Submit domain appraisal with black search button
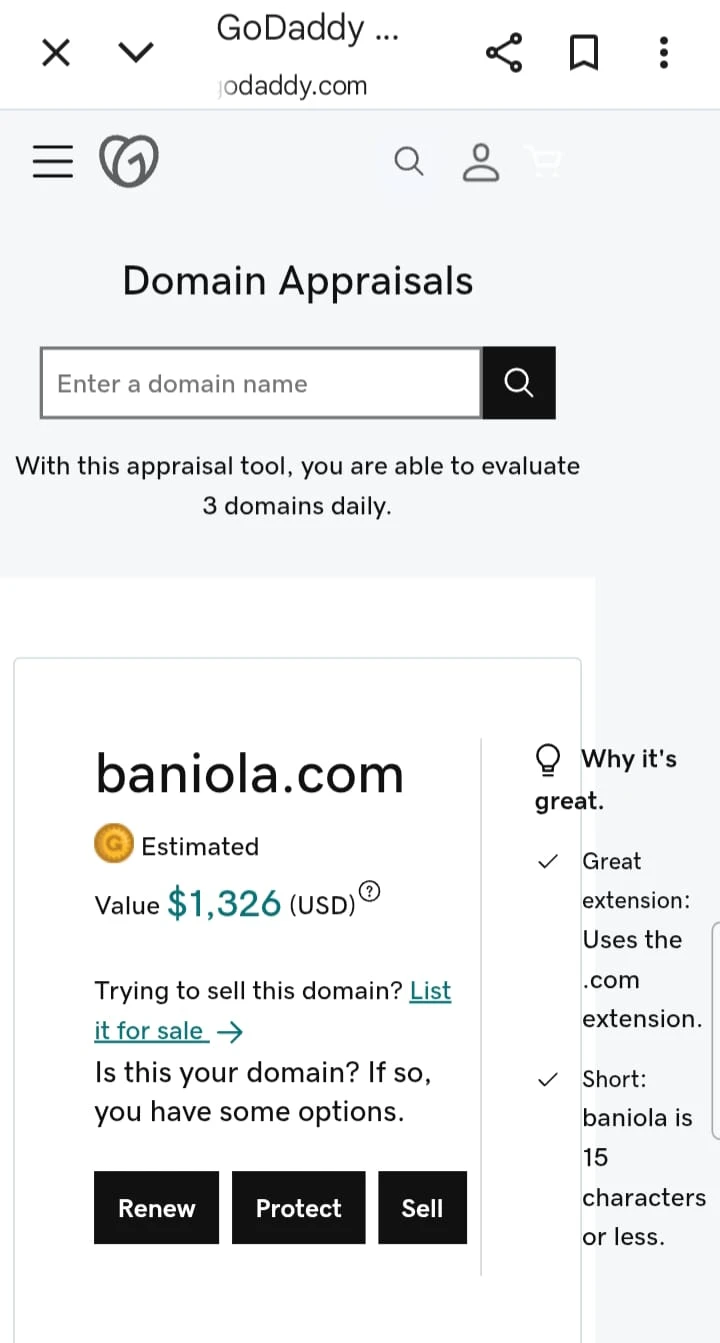The image size is (720, 1343). tap(518, 383)
